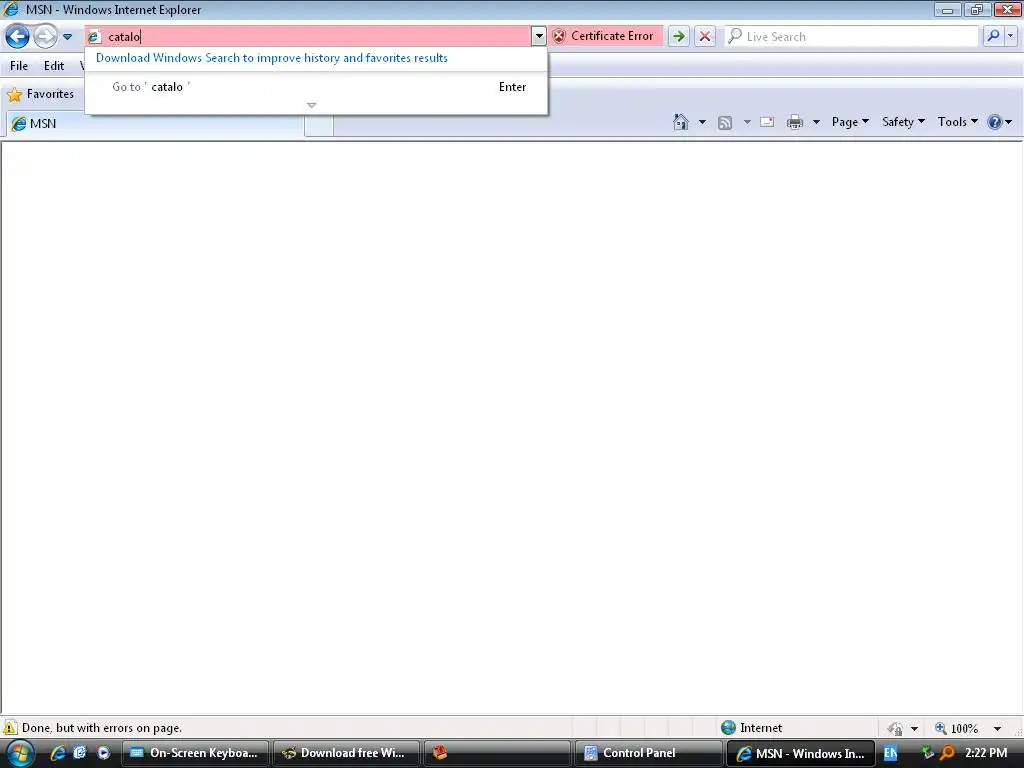Open the Page menu
The image size is (1024, 768).
(x=850, y=122)
